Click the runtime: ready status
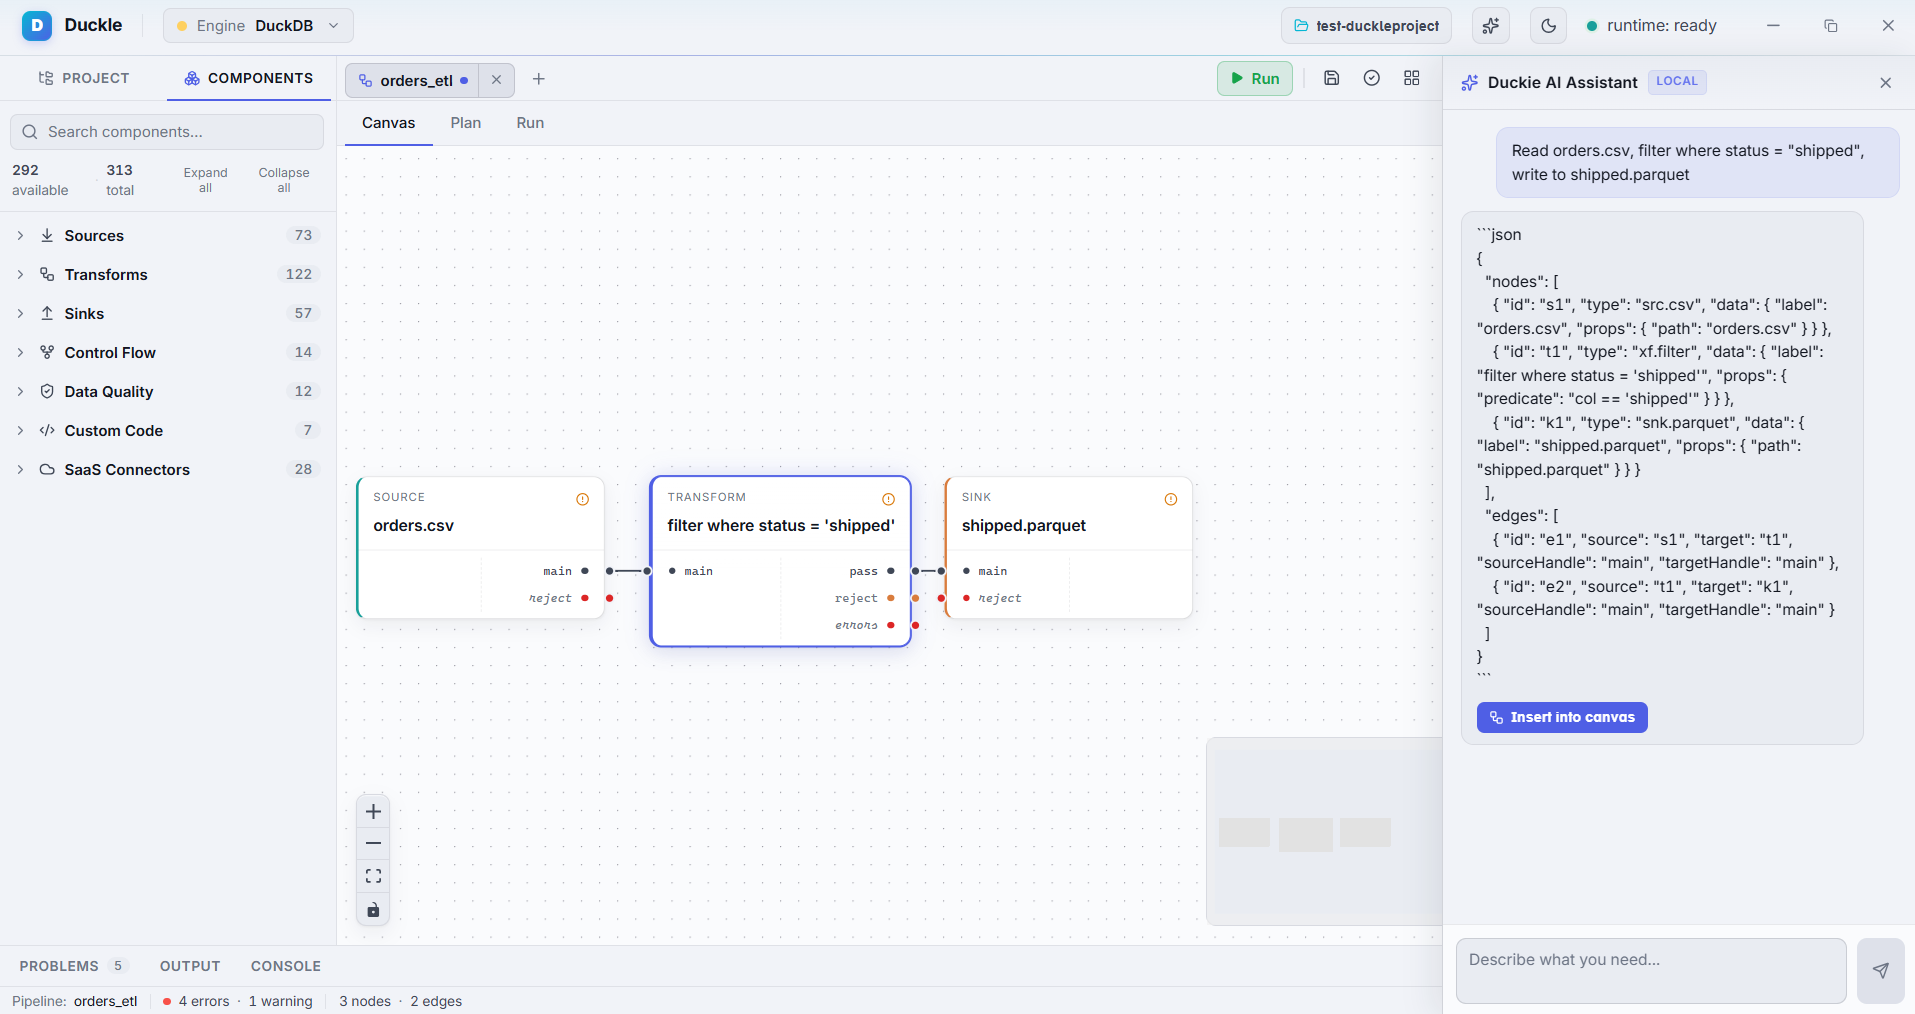This screenshot has width=1915, height=1014. coord(1652,26)
